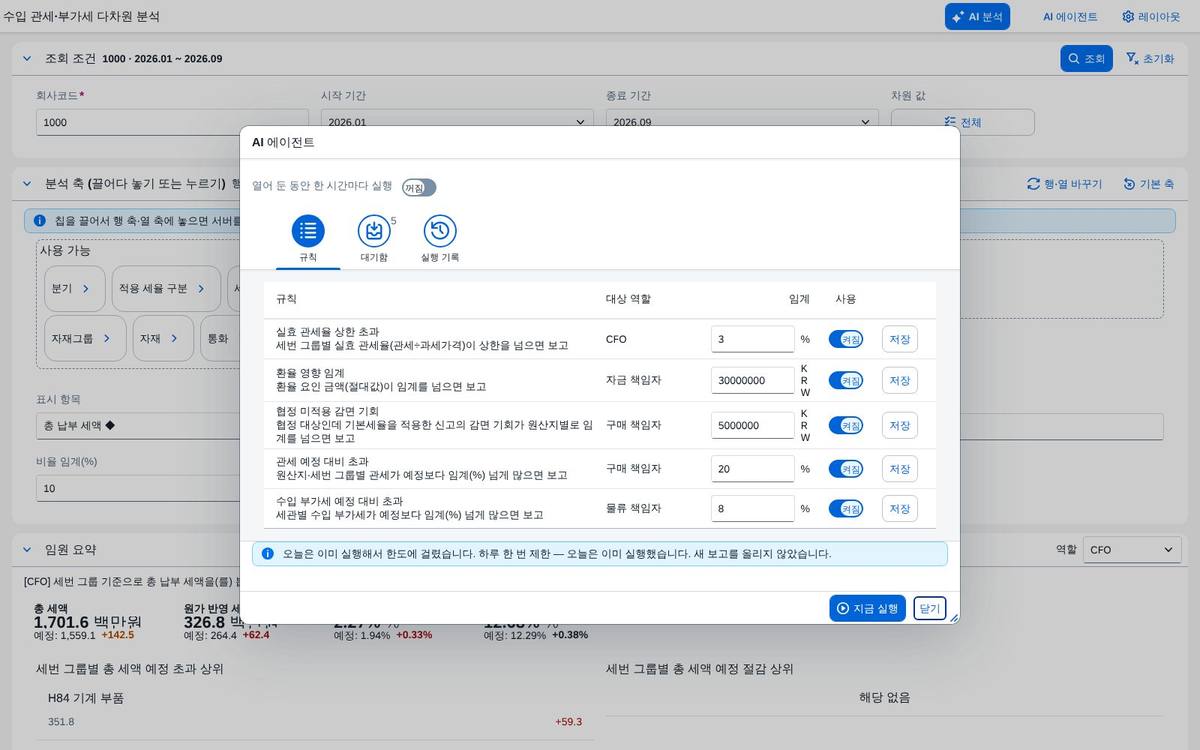Edit threshold 8 for 수입 부가세 rule

pos(753,508)
